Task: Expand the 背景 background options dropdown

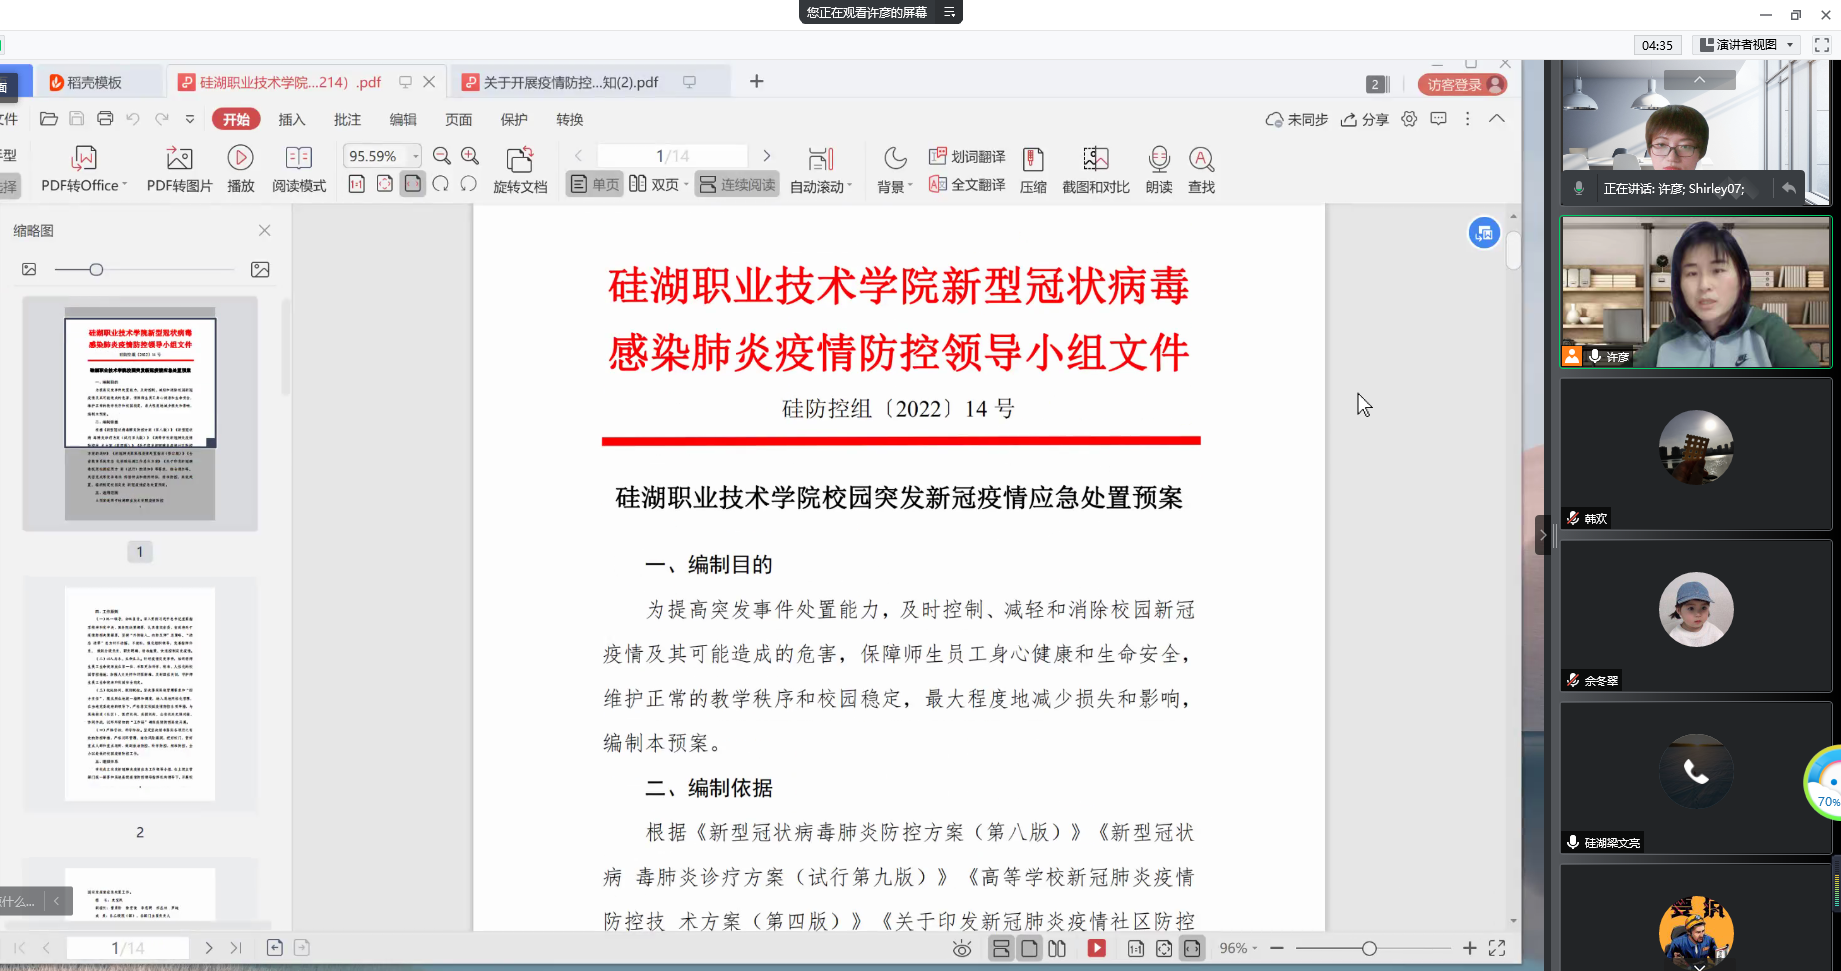Action: (910, 187)
